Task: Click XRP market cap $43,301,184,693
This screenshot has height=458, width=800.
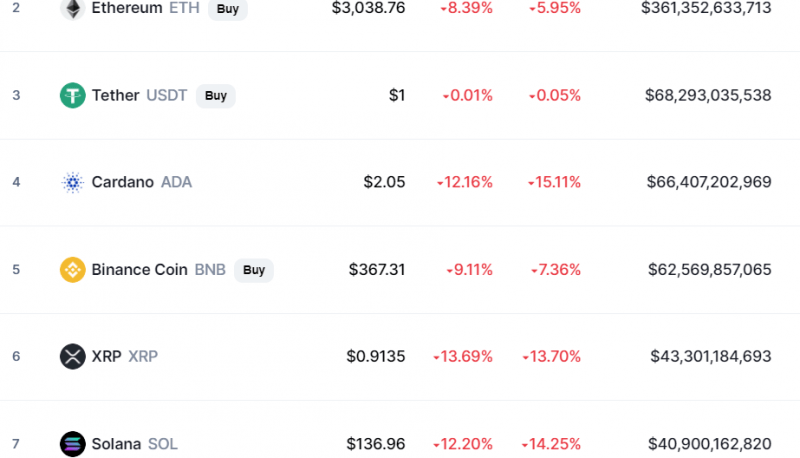Action: point(711,356)
